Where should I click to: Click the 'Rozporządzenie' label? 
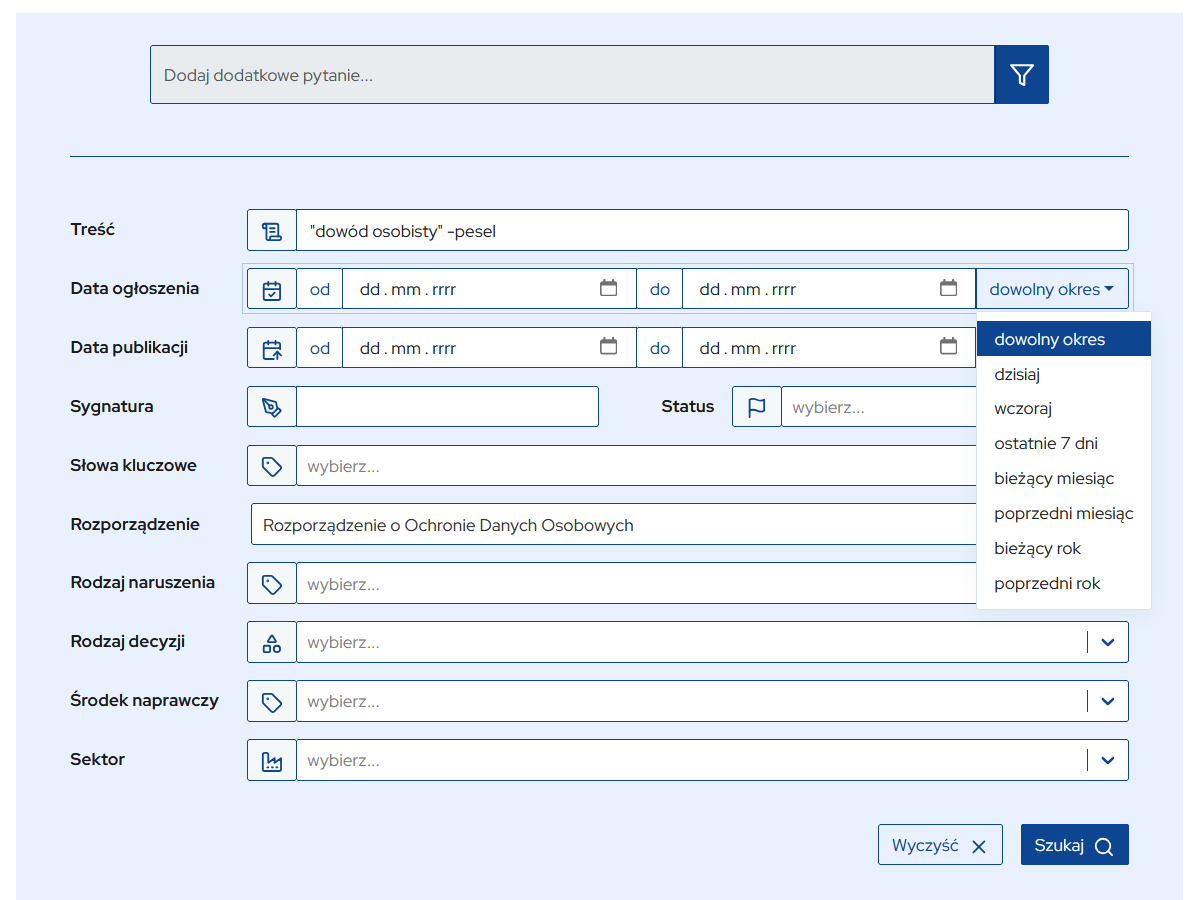coord(135,525)
